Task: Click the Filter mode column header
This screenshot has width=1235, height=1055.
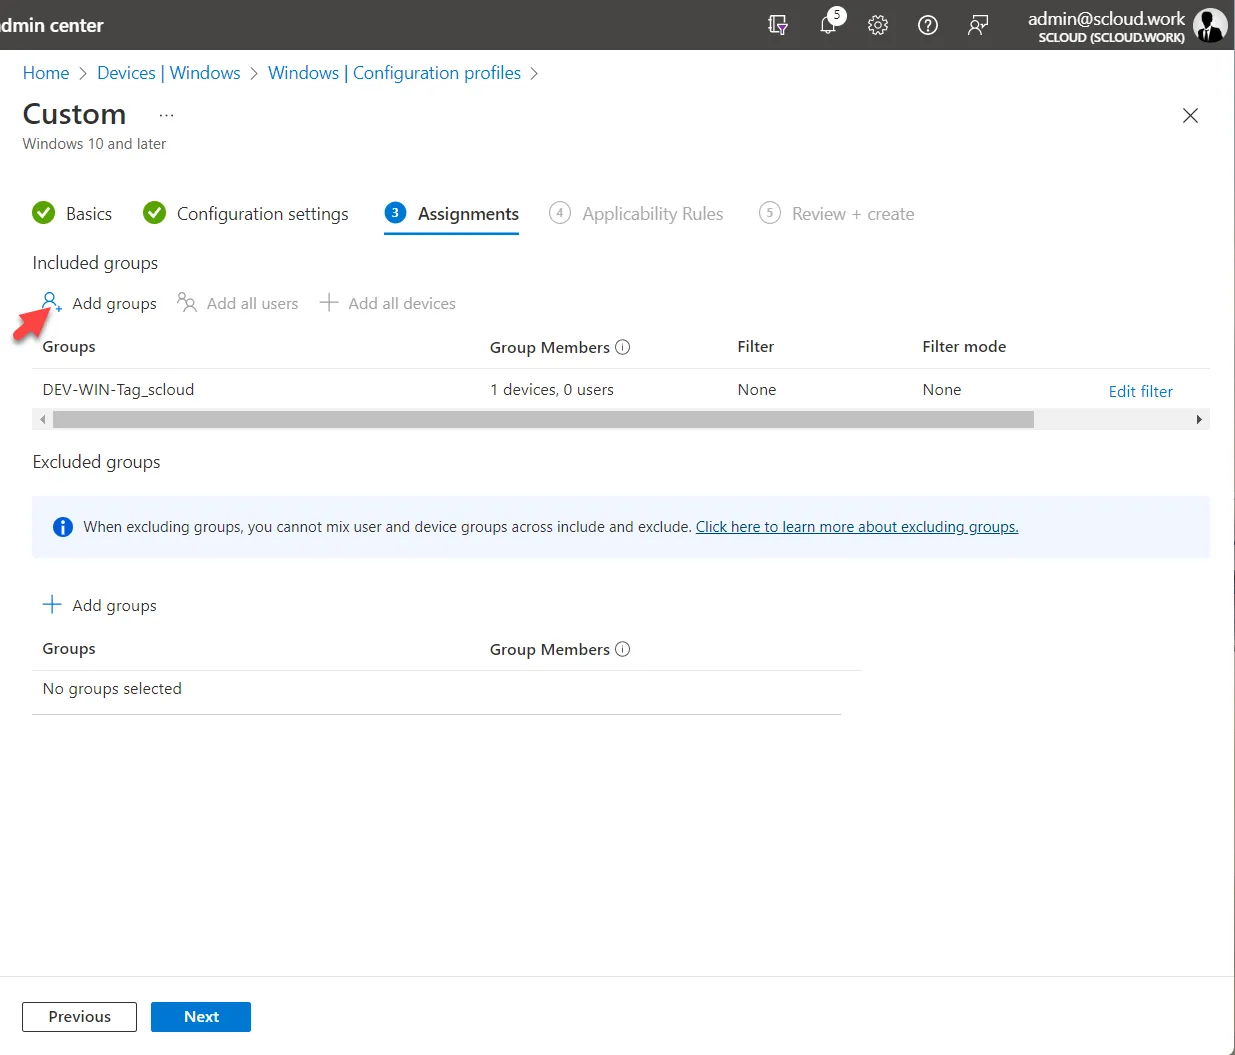Action: coord(964,347)
